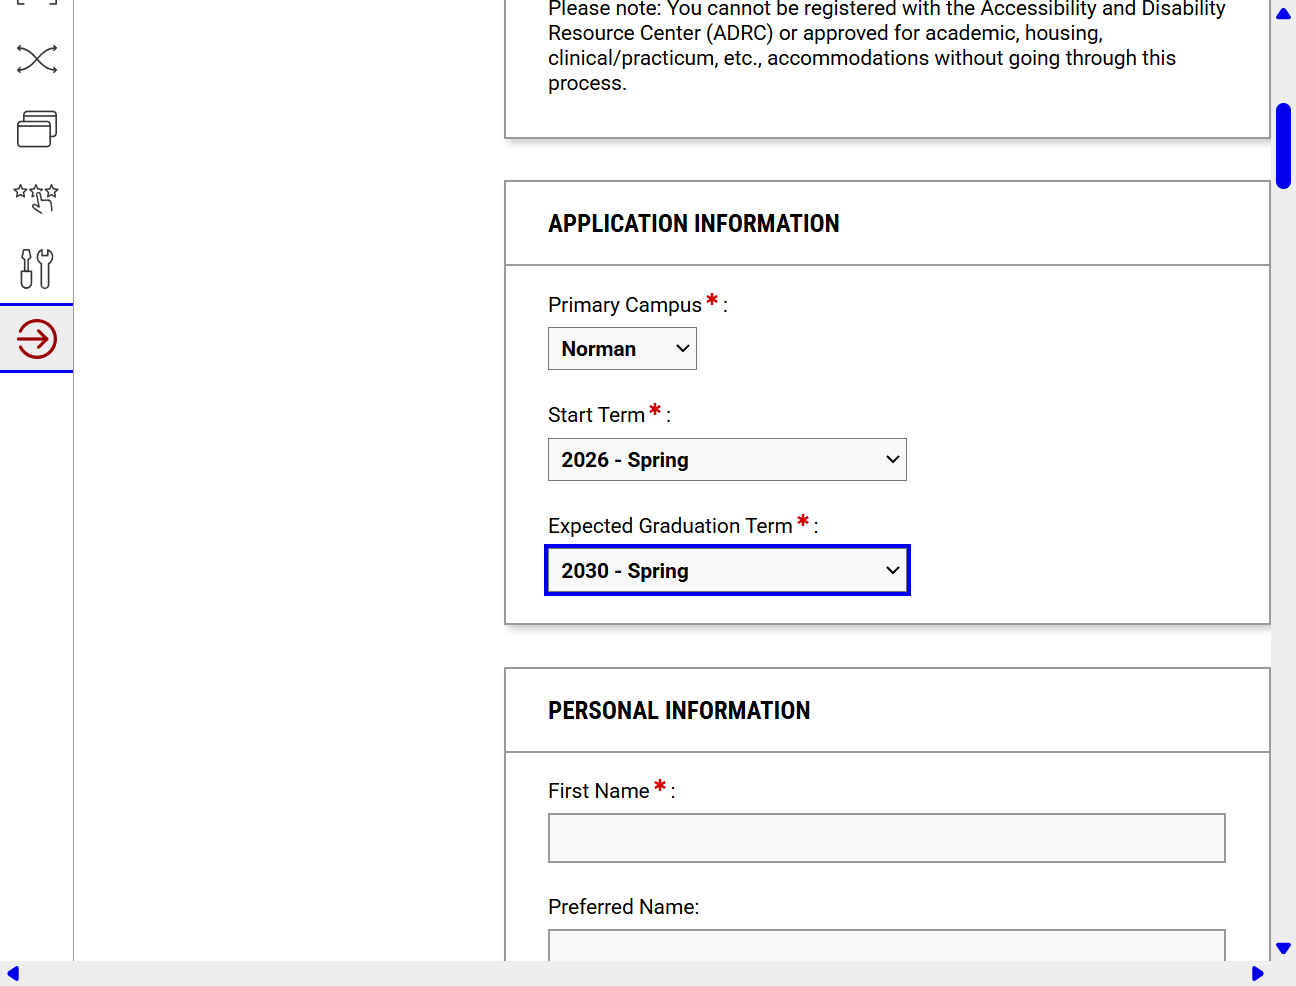Open the screwdriver and wrench tools icon
This screenshot has height=986, width=1296.
point(37,268)
